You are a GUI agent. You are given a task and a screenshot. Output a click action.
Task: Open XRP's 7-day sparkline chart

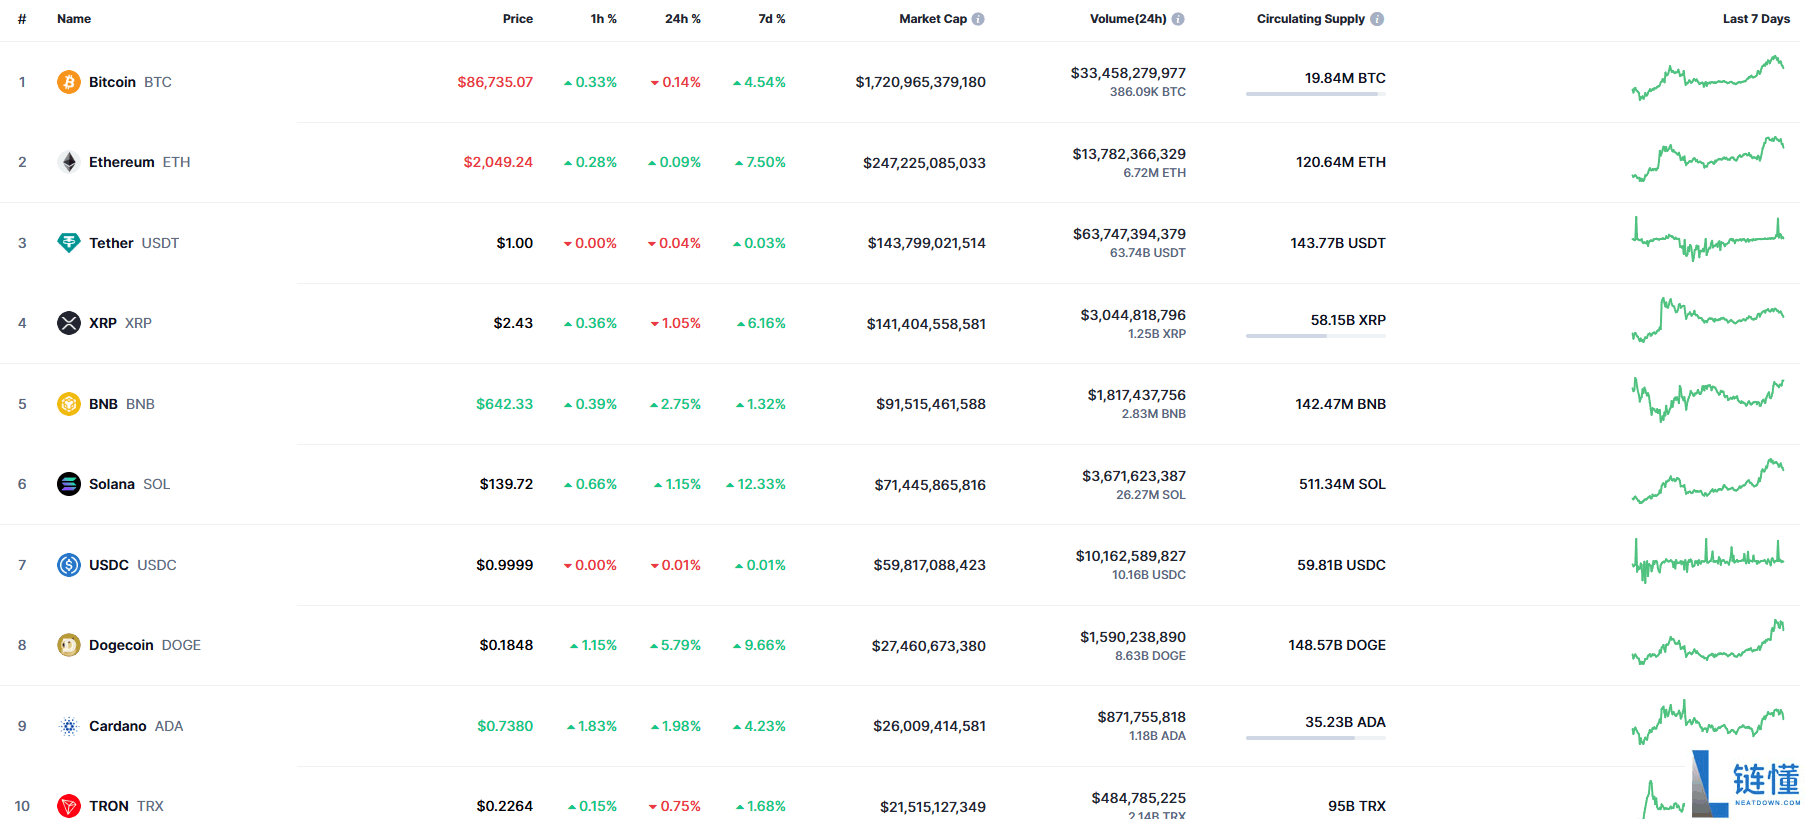click(x=1708, y=319)
